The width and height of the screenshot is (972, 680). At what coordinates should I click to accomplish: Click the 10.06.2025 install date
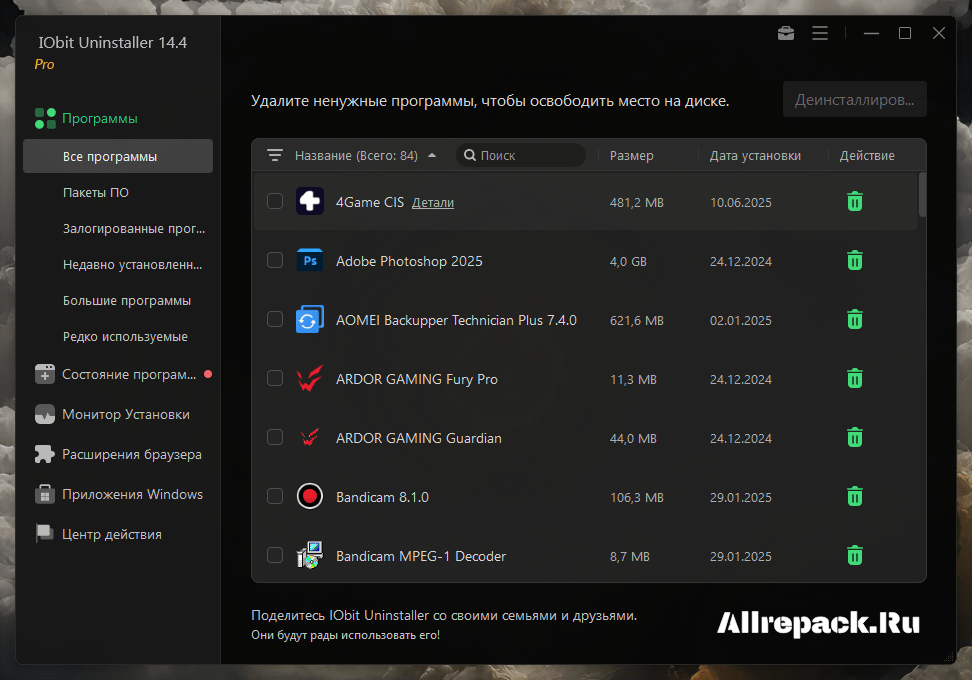(740, 203)
